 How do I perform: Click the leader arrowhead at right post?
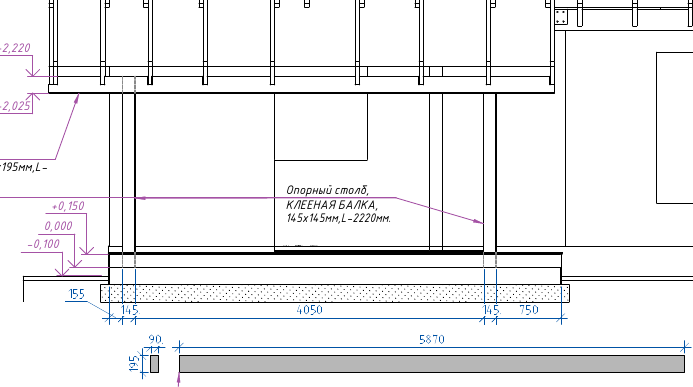pyautogui.click(x=479, y=221)
